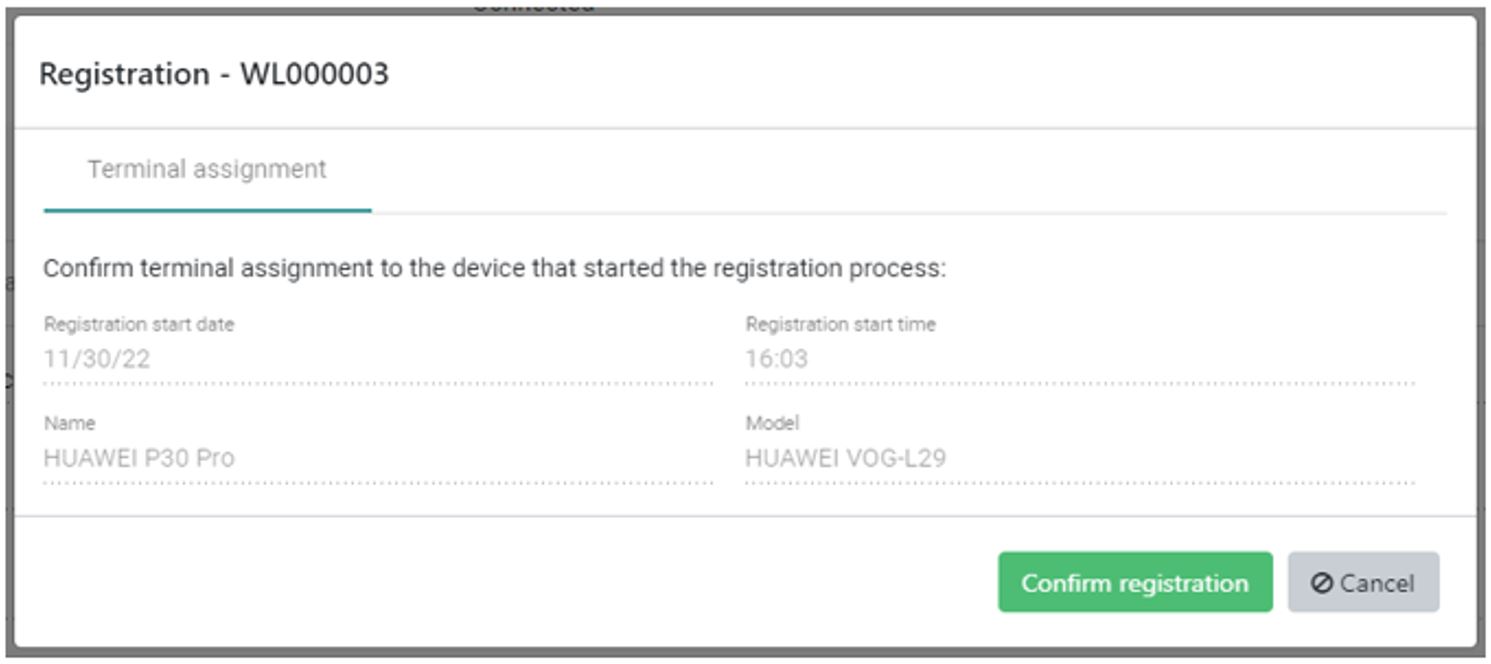Click the small "Model" field label
Image resolution: width=1491 pixels, height=664 pixels.
click(x=772, y=423)
